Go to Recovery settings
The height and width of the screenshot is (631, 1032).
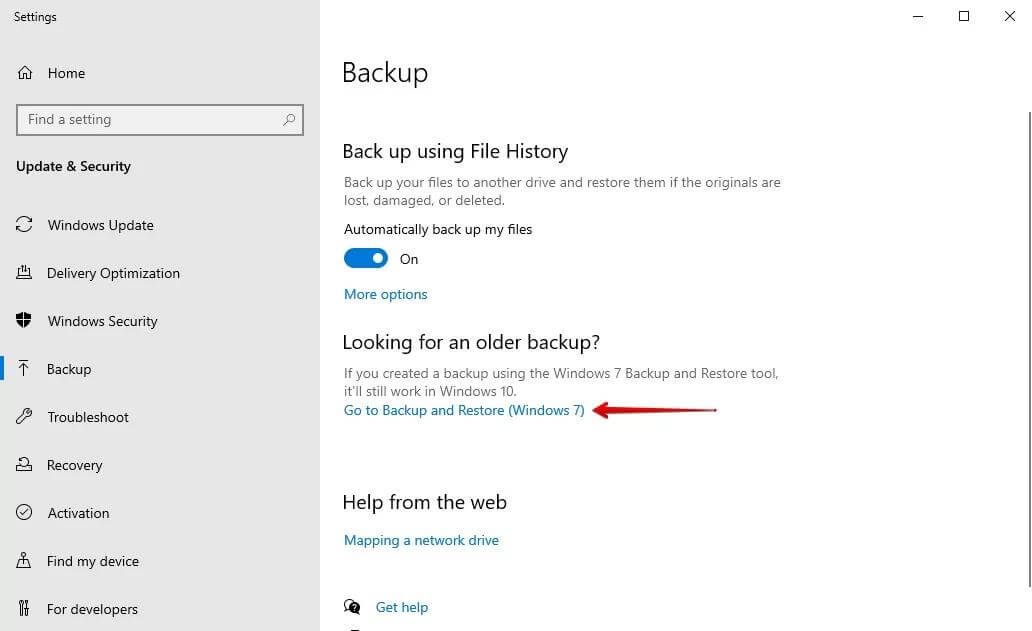click(74, 465)
